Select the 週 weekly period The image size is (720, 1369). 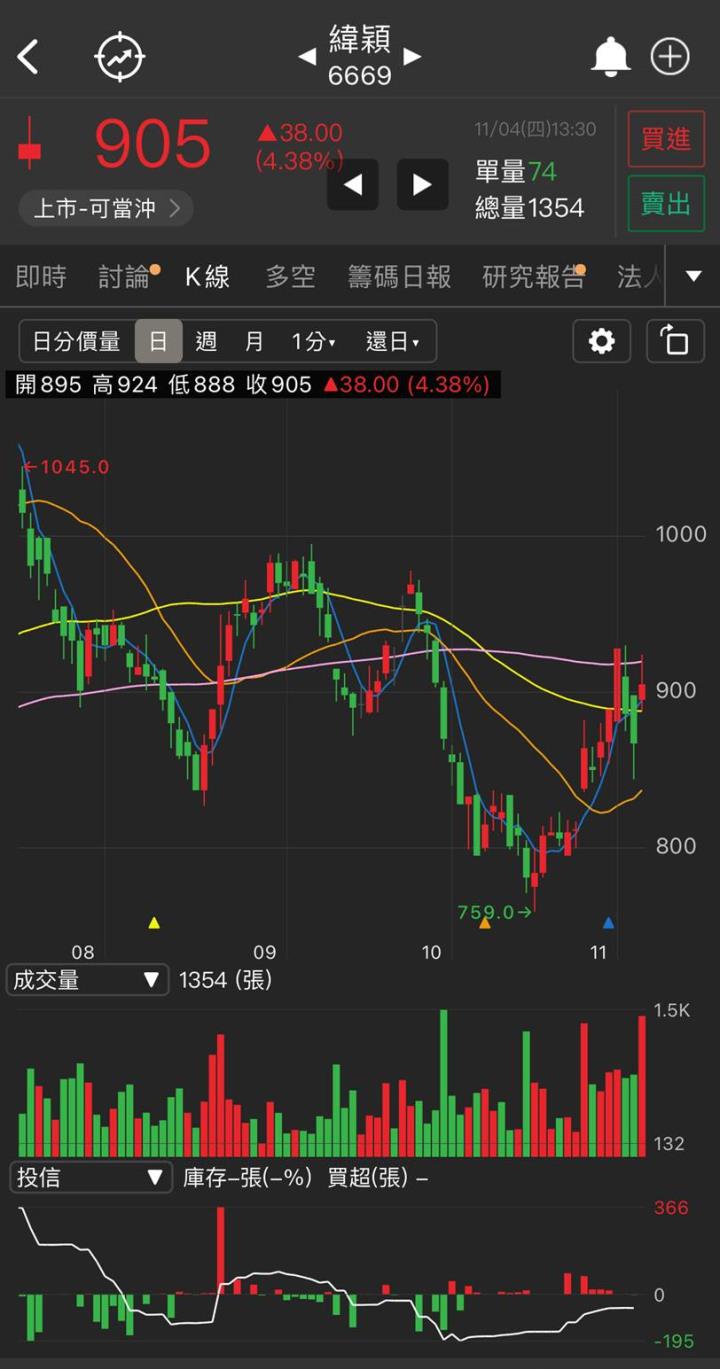coord(206,341)
